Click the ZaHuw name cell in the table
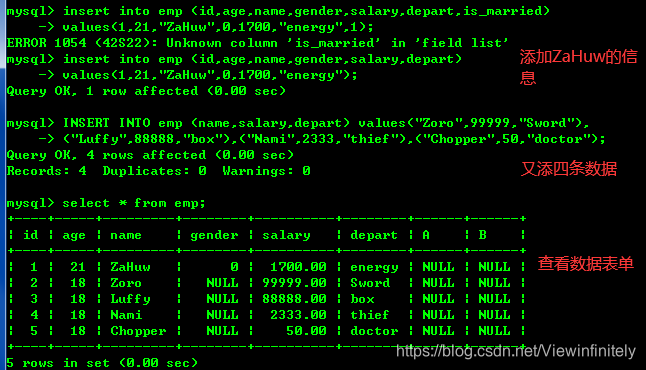646x370 pixels. coord(130,267)
